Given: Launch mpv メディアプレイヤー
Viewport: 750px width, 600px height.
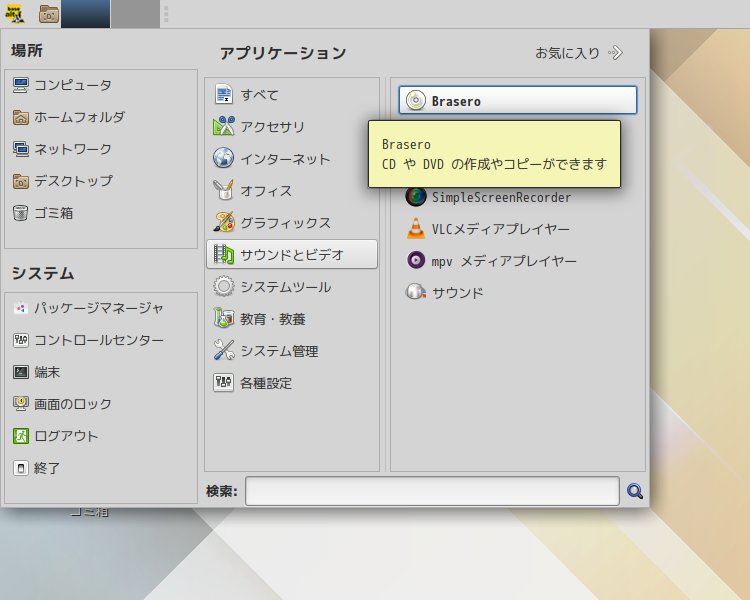Looking at the screenshot, I should click(x=518, y=261).
